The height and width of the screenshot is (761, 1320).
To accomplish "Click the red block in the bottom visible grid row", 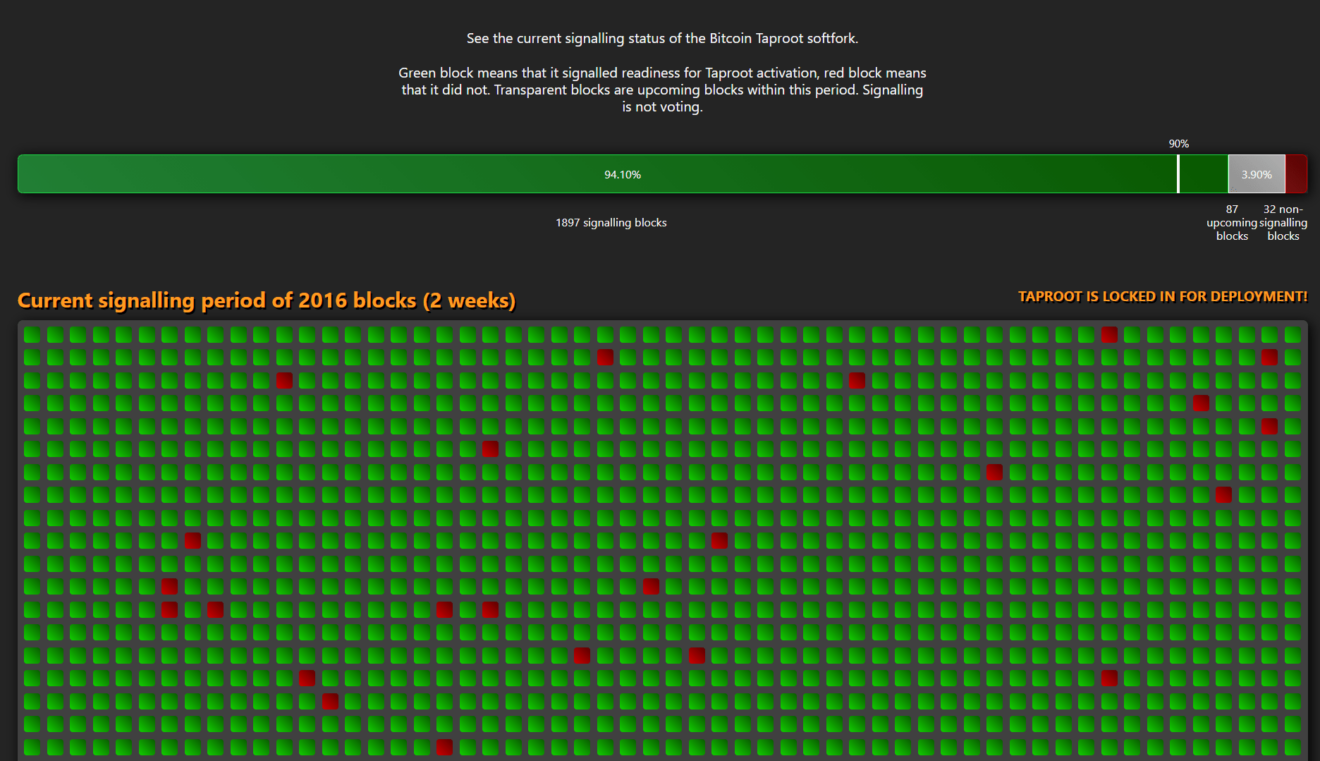I will (444, 747).
